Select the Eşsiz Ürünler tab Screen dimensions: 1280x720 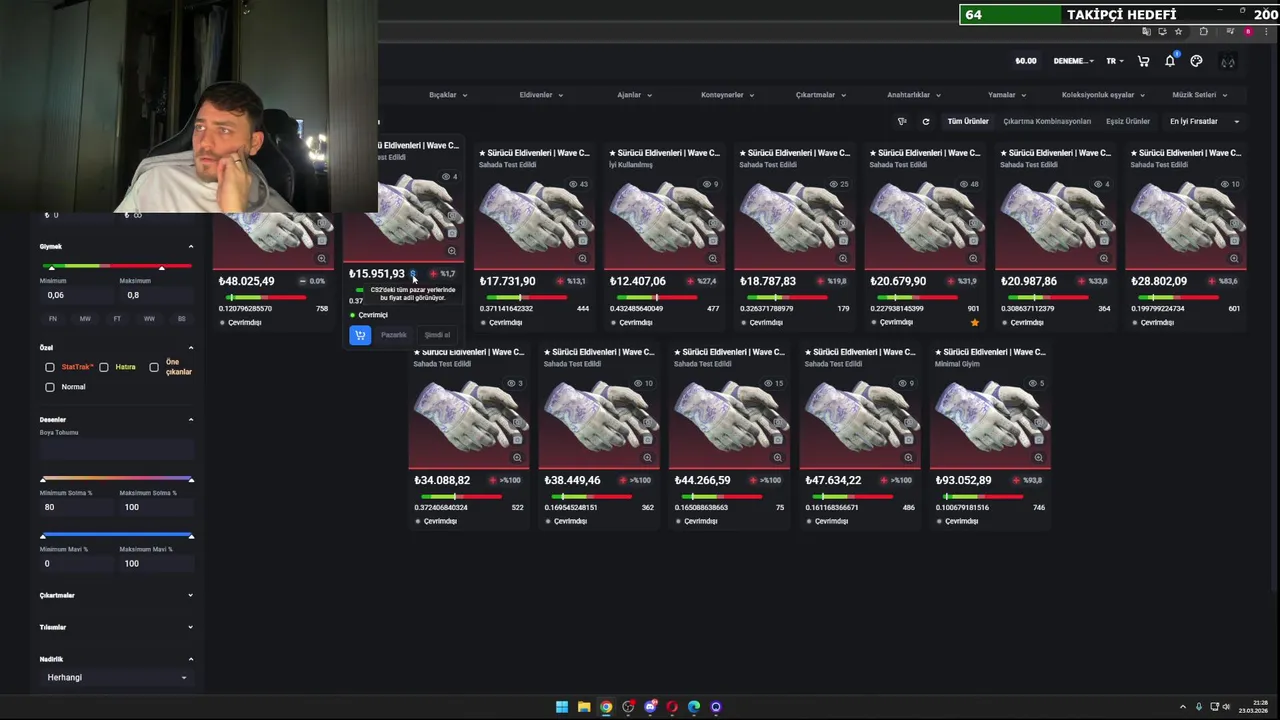pyautogui.click(x=1128, y=121)
